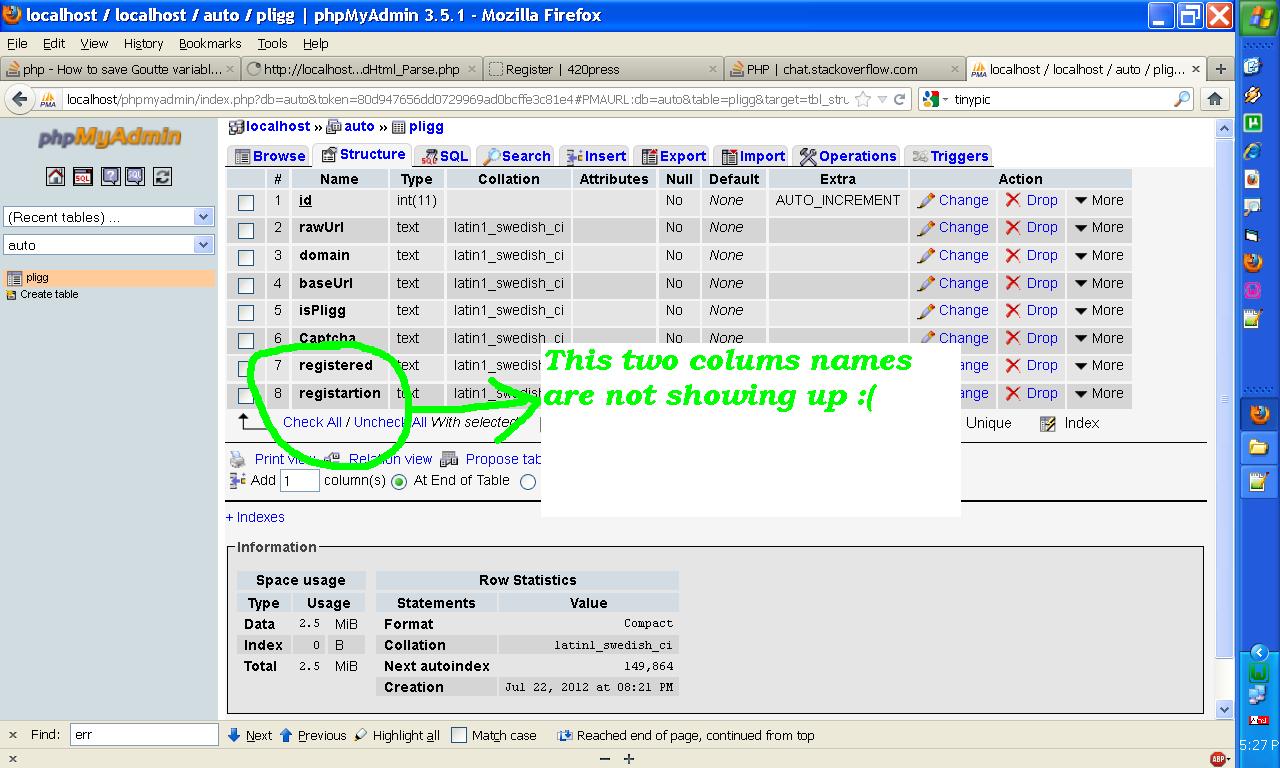Open Firefox Bookmarks menu

point(210,43)
